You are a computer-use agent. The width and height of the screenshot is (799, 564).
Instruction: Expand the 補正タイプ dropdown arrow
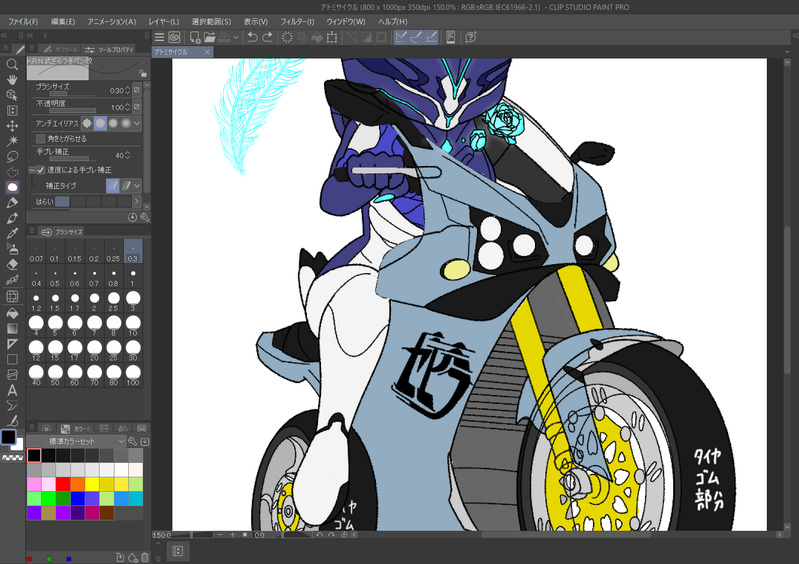coord(137,185)
